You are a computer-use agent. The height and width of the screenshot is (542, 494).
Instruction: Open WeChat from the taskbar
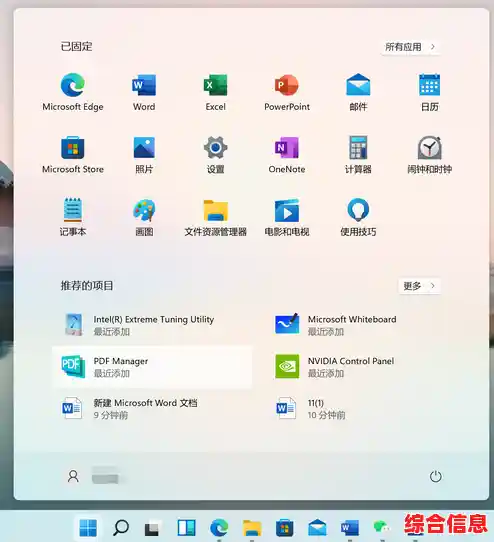[x=381, y=528]
